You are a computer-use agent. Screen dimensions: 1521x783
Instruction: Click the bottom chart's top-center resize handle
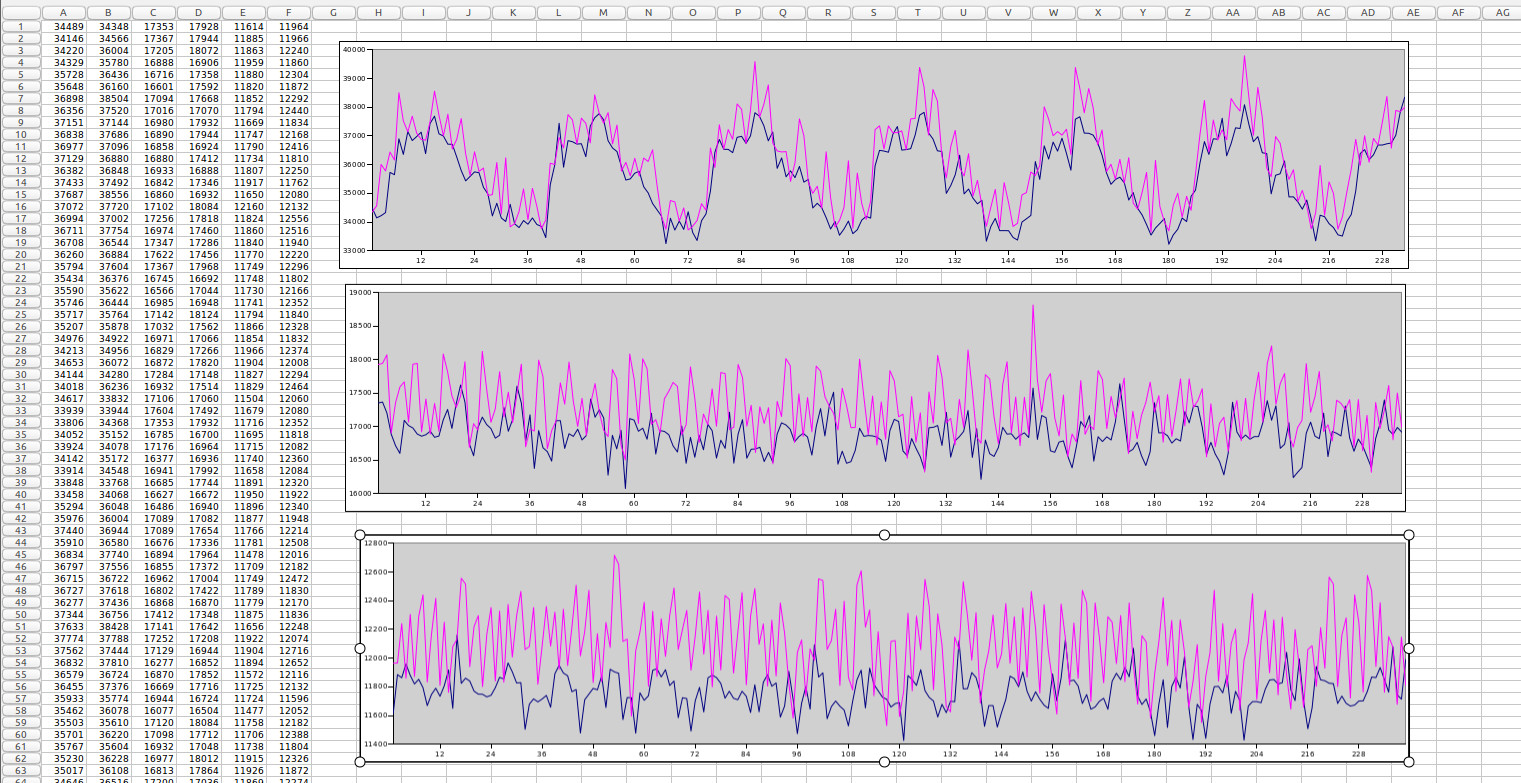tap(884, 535)
